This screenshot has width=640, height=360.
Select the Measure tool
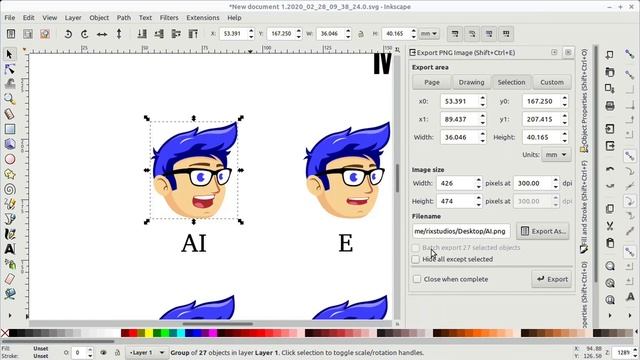10,114
